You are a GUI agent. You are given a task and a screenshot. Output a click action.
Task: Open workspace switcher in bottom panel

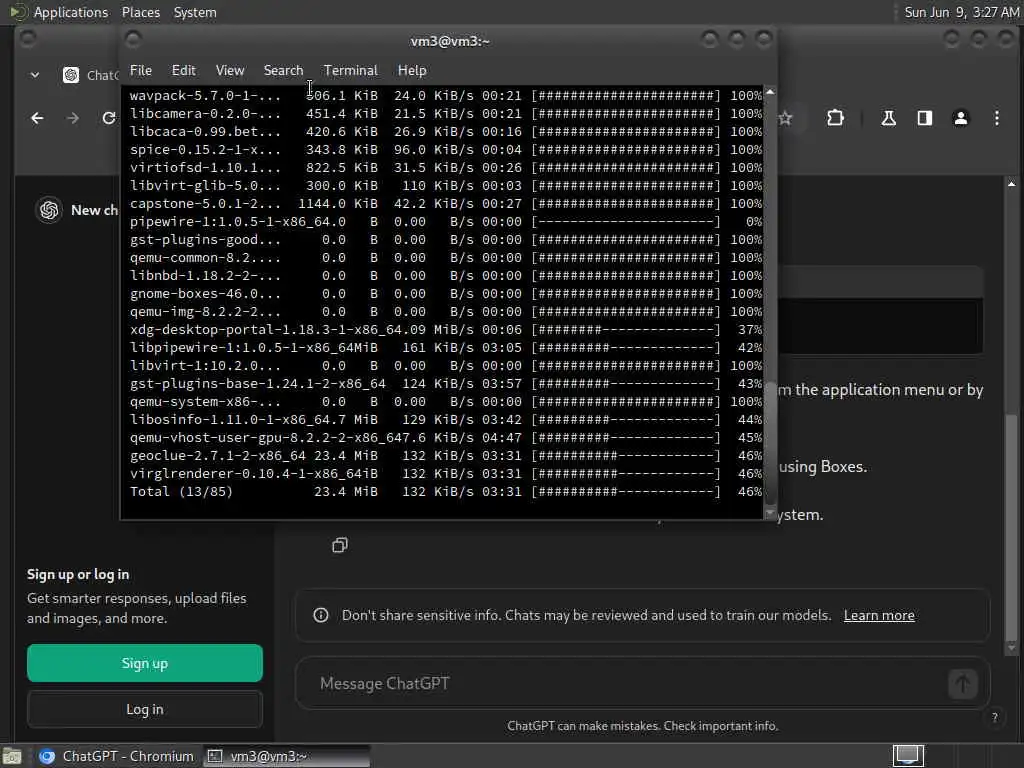908,756
